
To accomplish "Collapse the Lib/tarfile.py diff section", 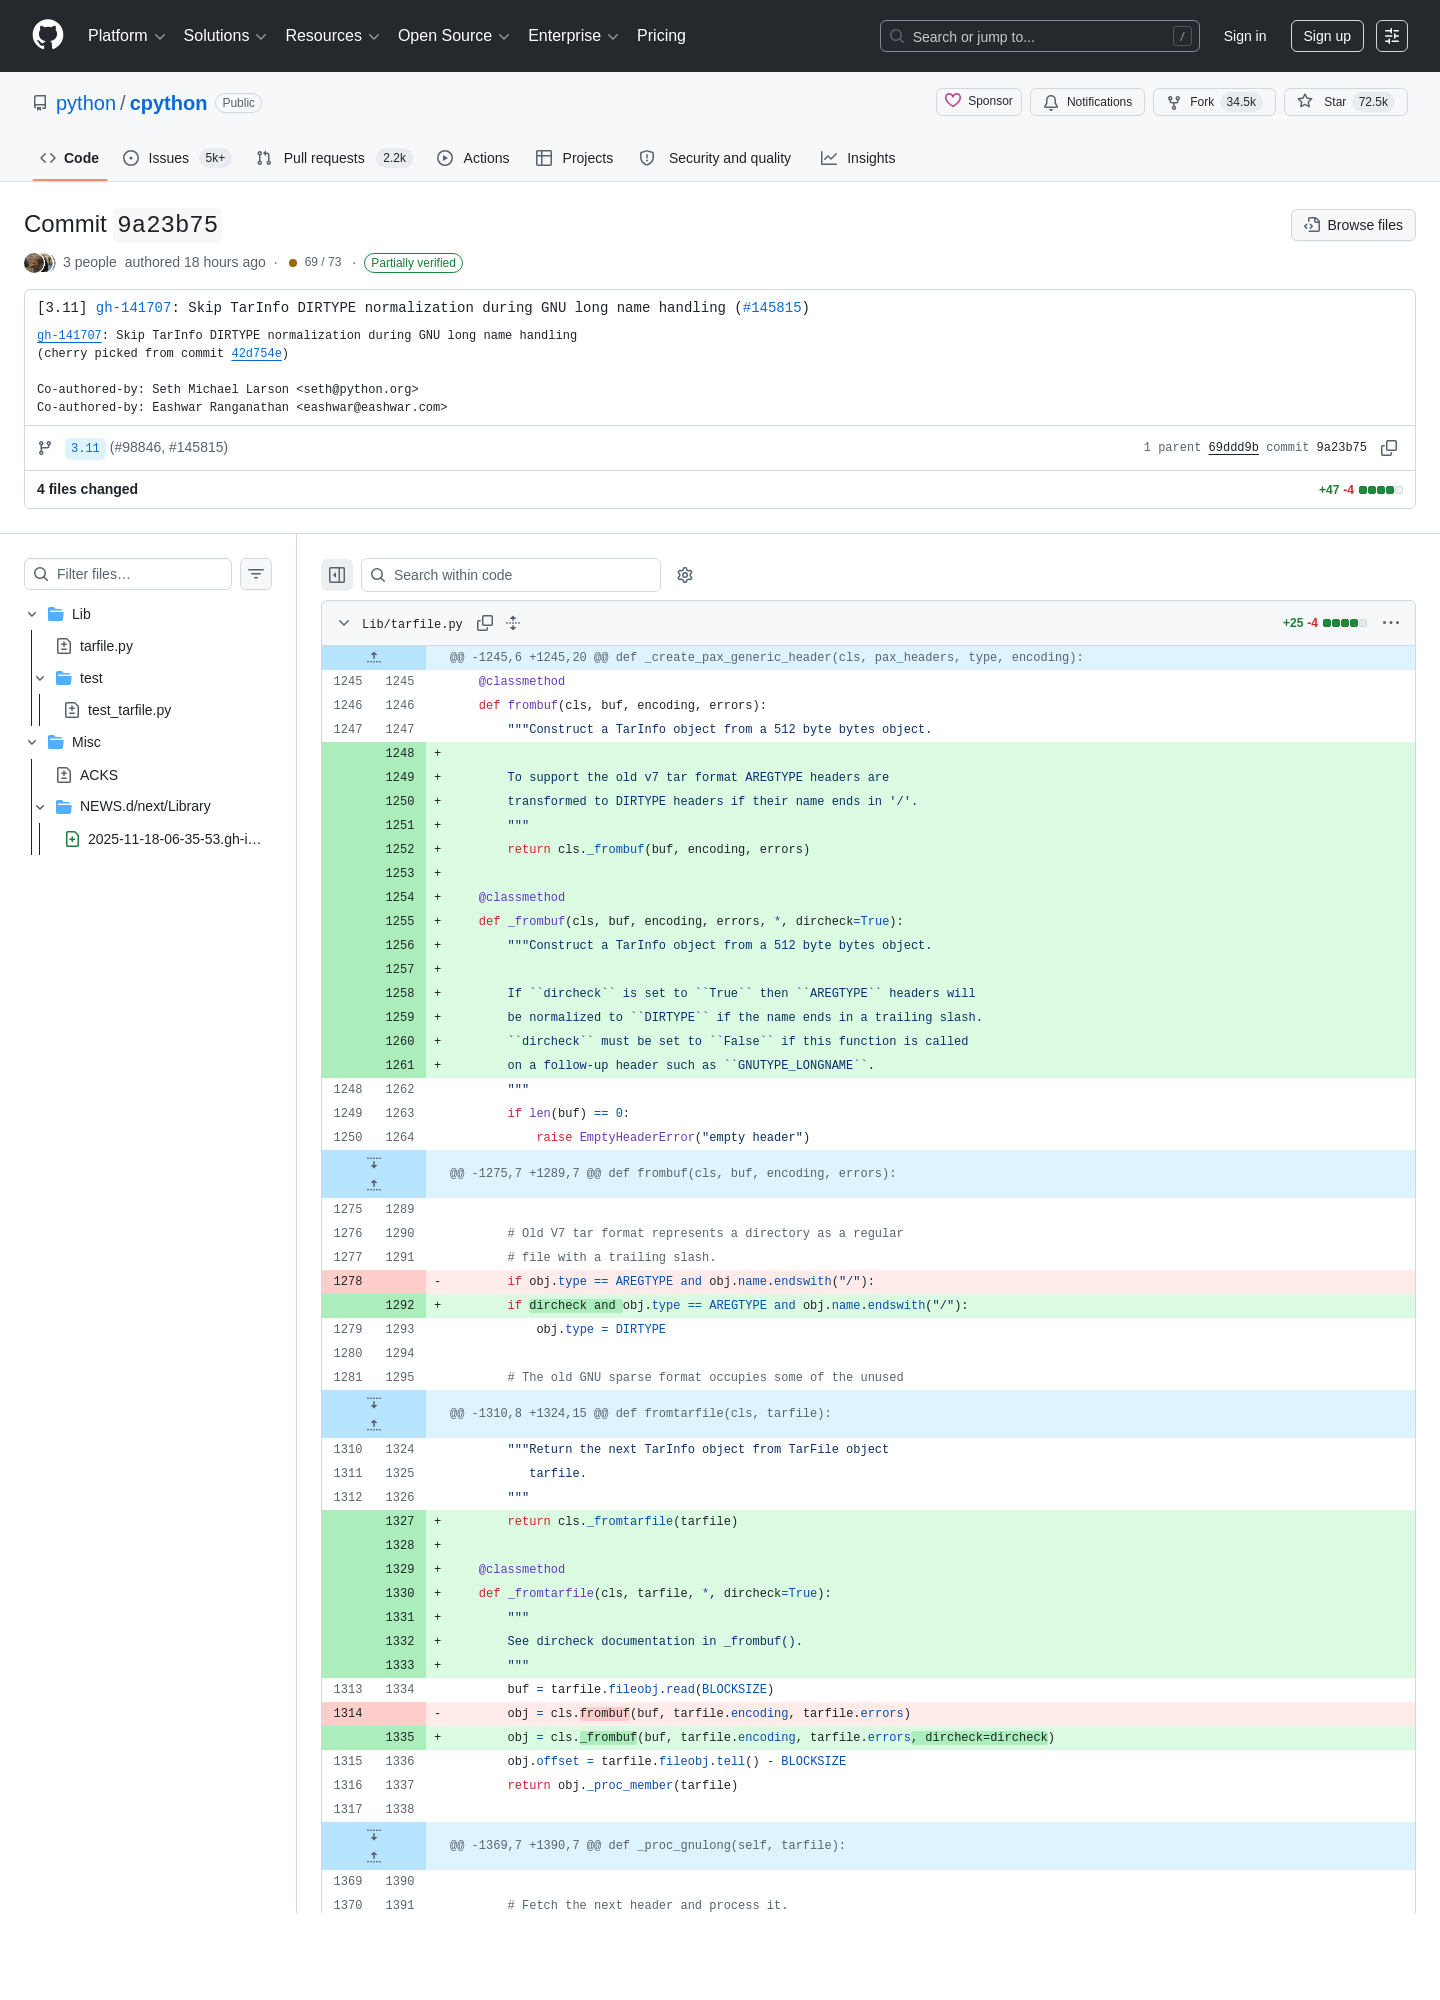I will (x=344, y=623).
